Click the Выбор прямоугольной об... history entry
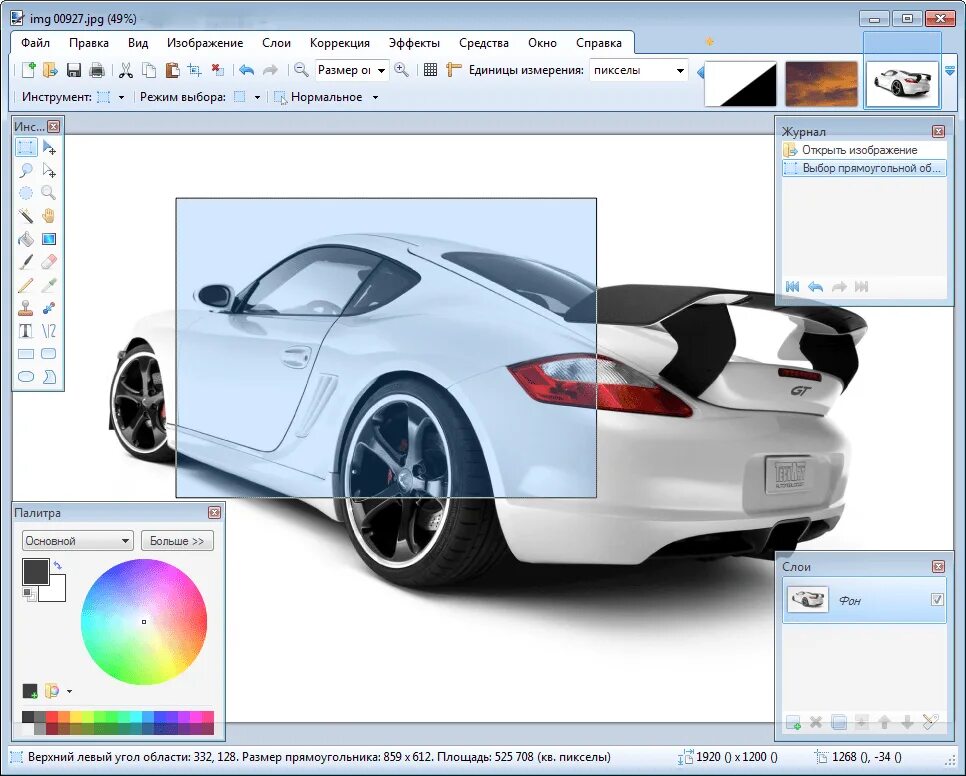 [x=864, y=168]
